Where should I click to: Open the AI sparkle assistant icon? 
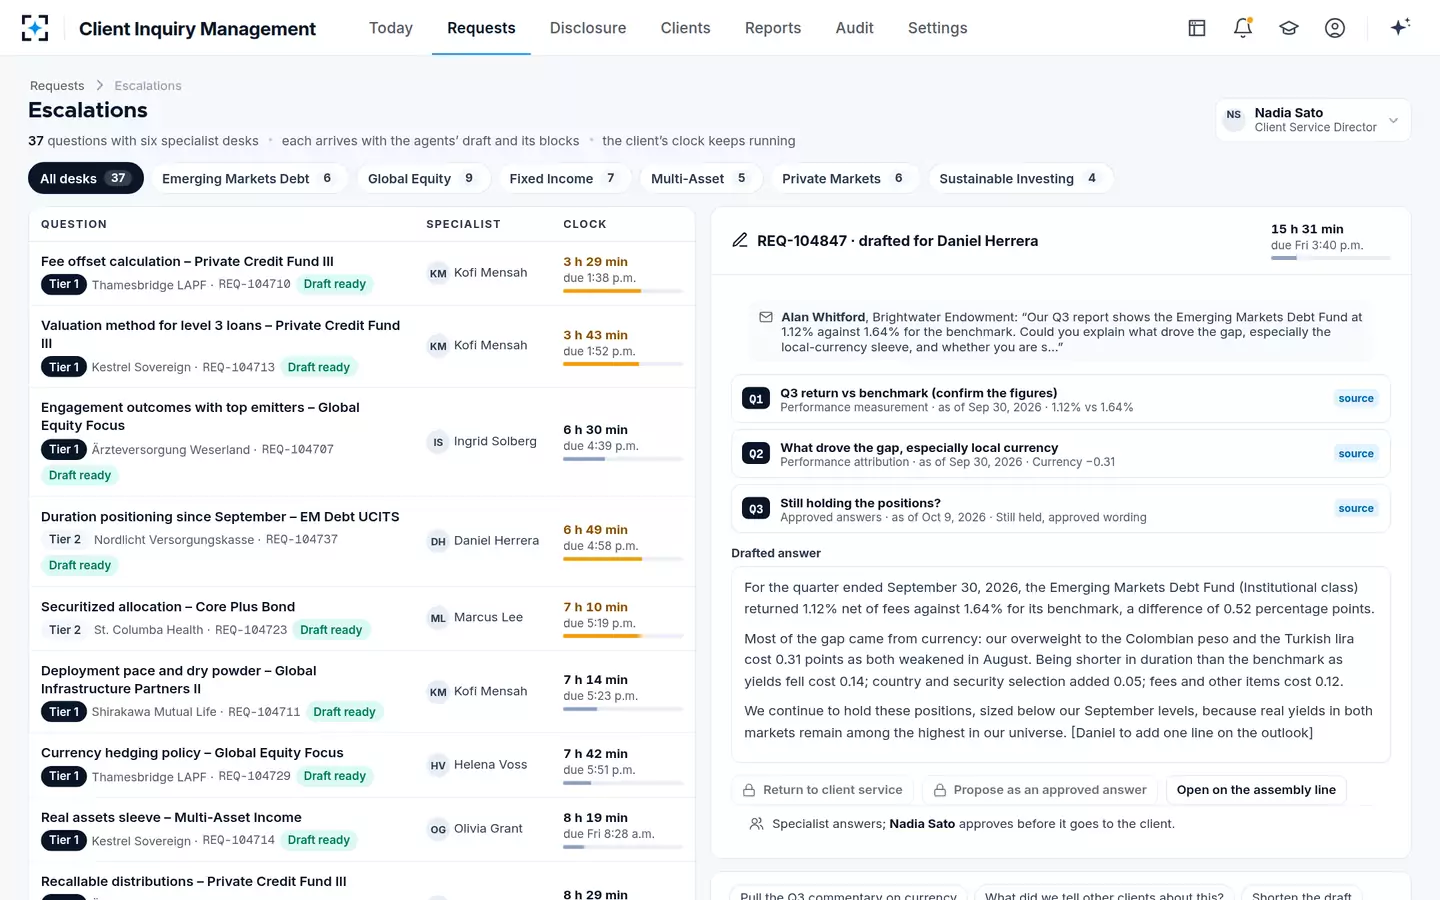(x=1400, y=27)
